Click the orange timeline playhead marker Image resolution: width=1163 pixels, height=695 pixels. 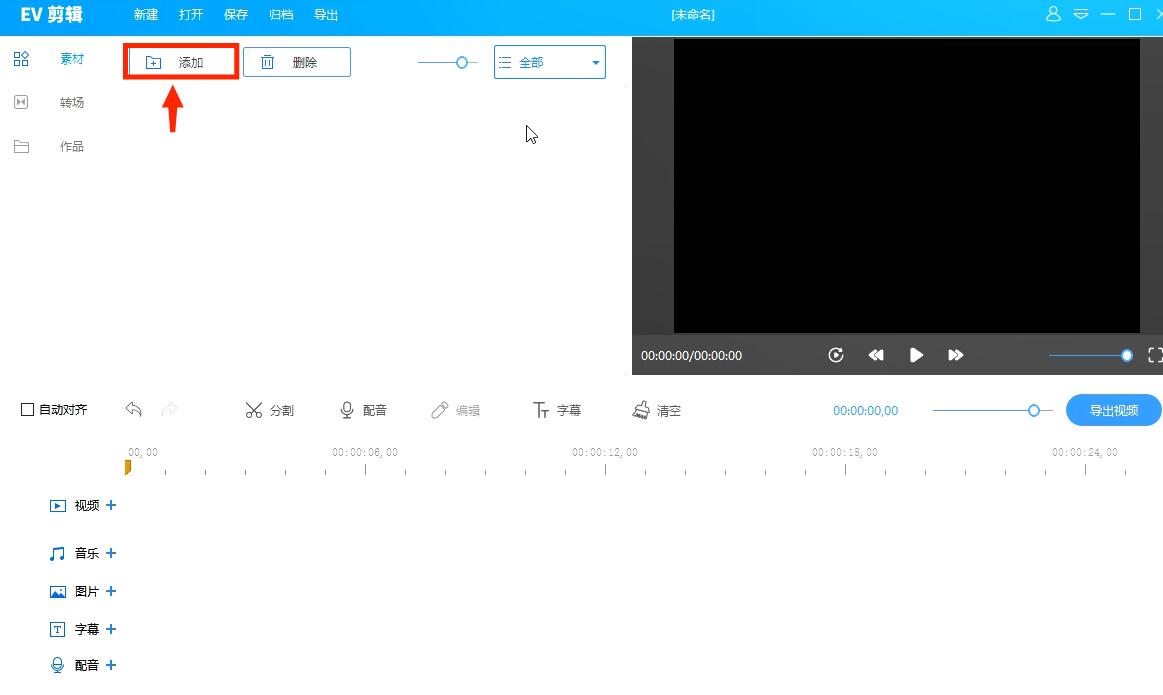click(128, 467)
